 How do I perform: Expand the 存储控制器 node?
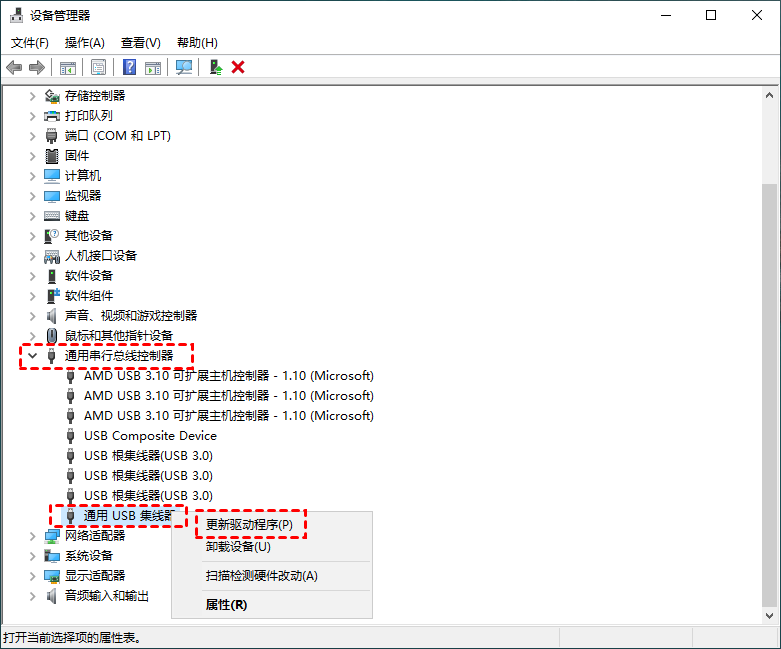click(33, 96)
